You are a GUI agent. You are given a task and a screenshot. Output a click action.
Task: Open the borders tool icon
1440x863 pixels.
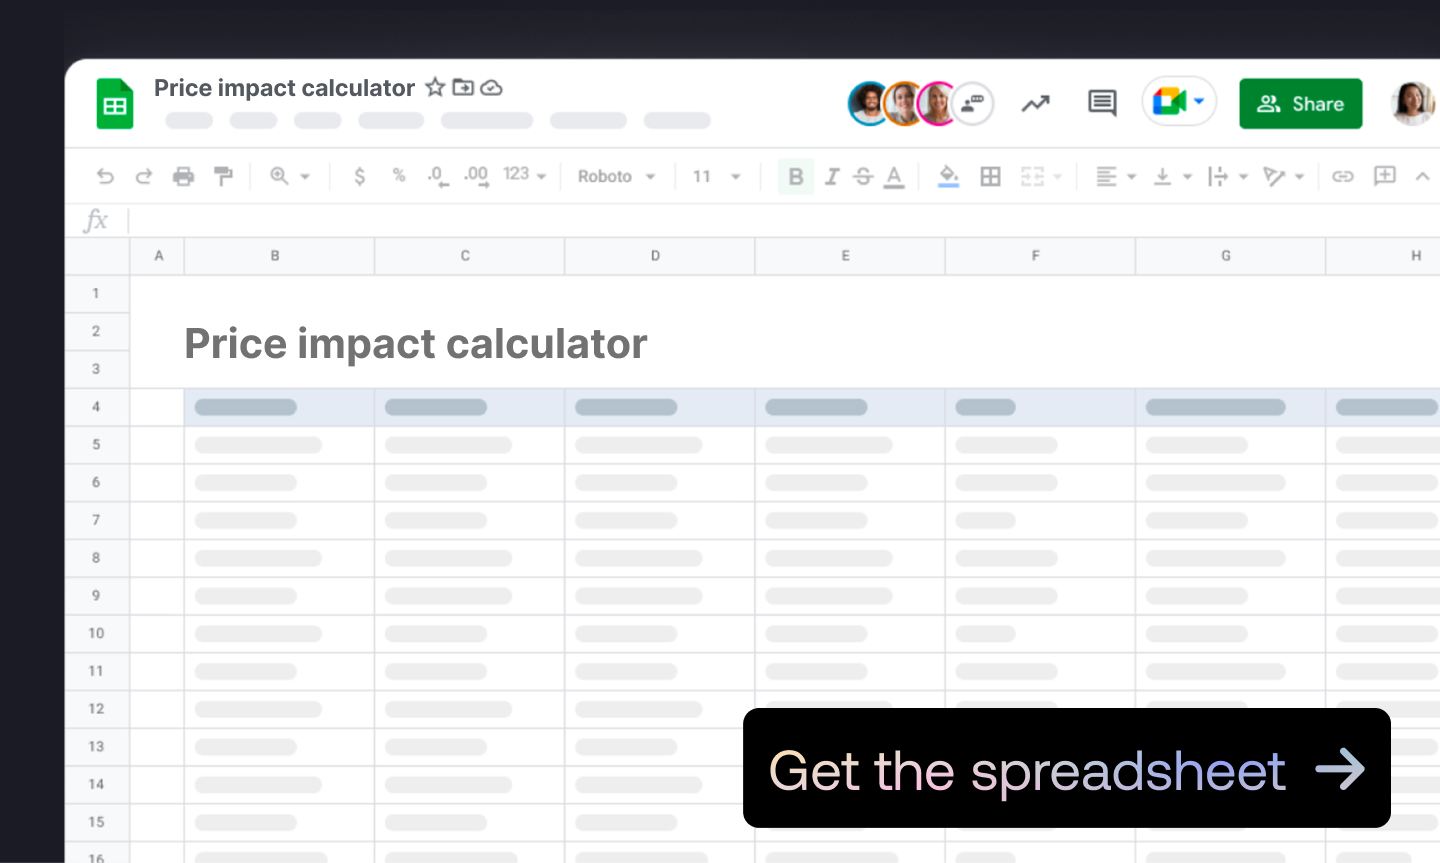coord(990,177)
